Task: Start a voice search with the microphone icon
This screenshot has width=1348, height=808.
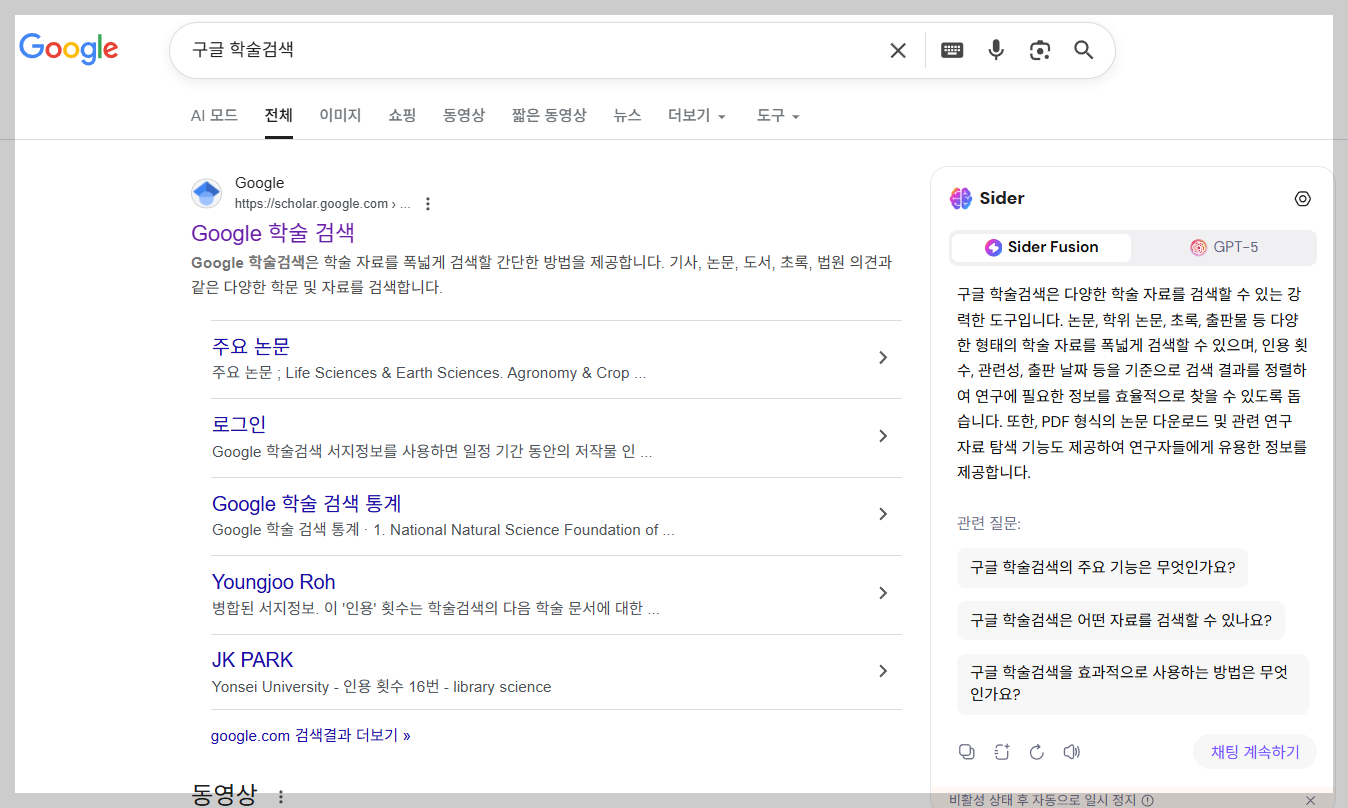Action: point(995,49)
